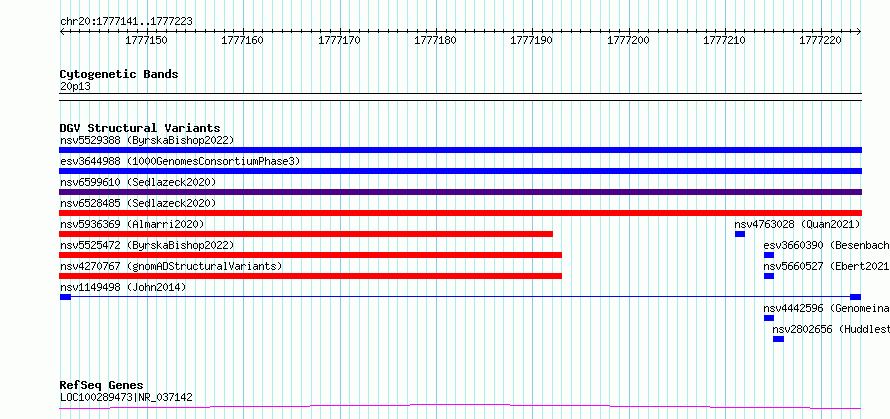
Task: Open variant nsv4270767 (gnomADStructuralVariants) label
Action: pyautogui.click(x=171, y=266)
